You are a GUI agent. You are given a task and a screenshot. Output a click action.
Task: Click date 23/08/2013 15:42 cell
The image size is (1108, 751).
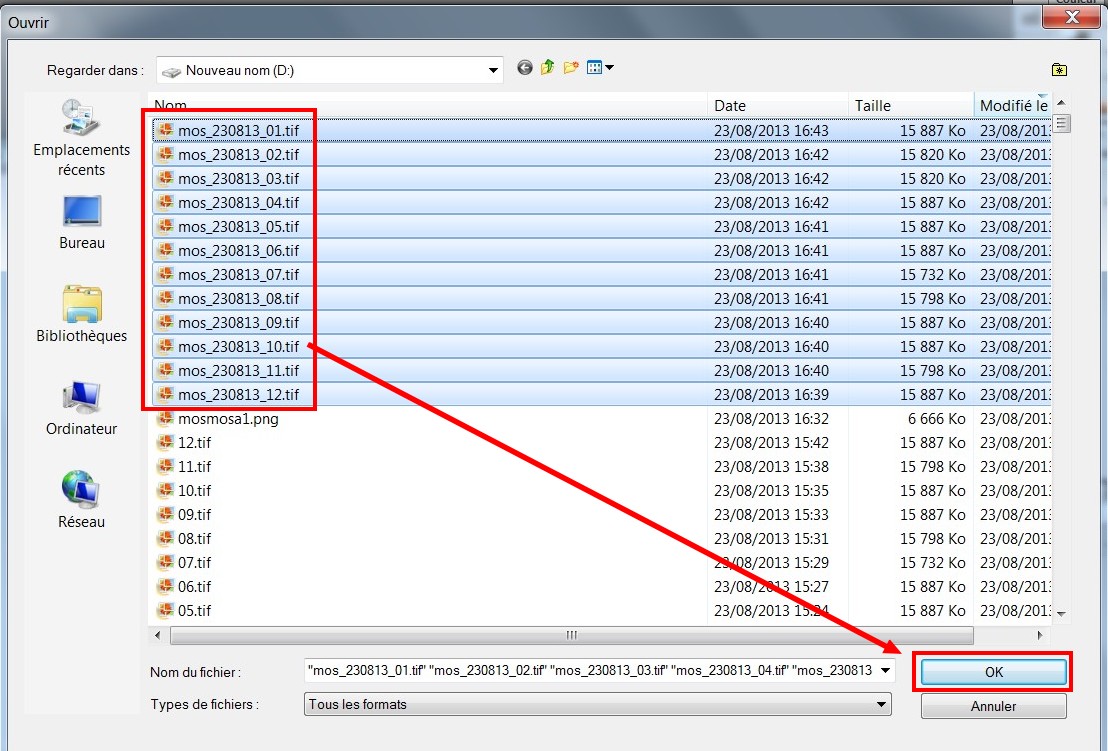point(771,443)
